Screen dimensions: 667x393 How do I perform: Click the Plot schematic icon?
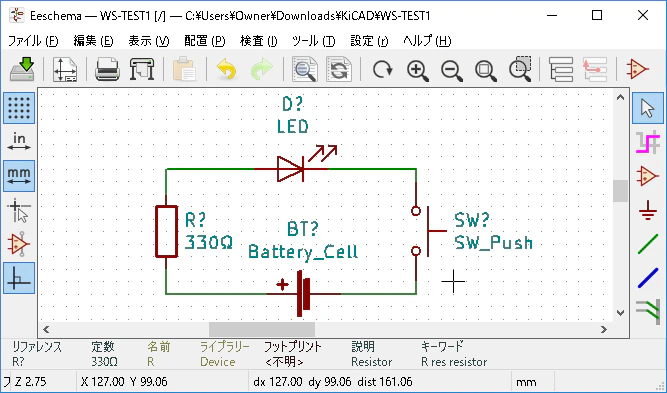pyautogui.click(x=142, y=69)
